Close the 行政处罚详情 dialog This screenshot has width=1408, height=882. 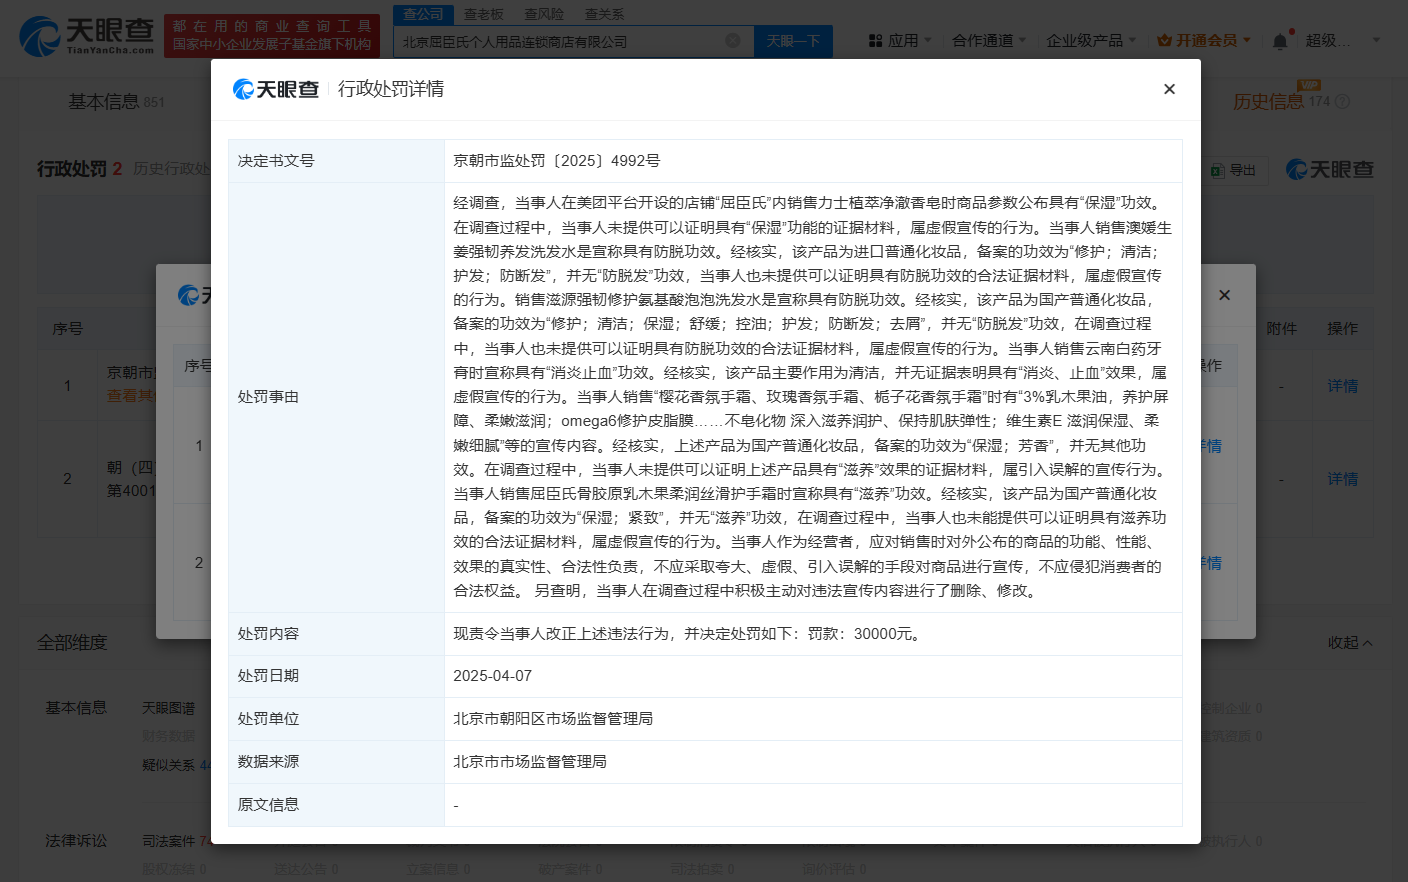coord(1169,89)
